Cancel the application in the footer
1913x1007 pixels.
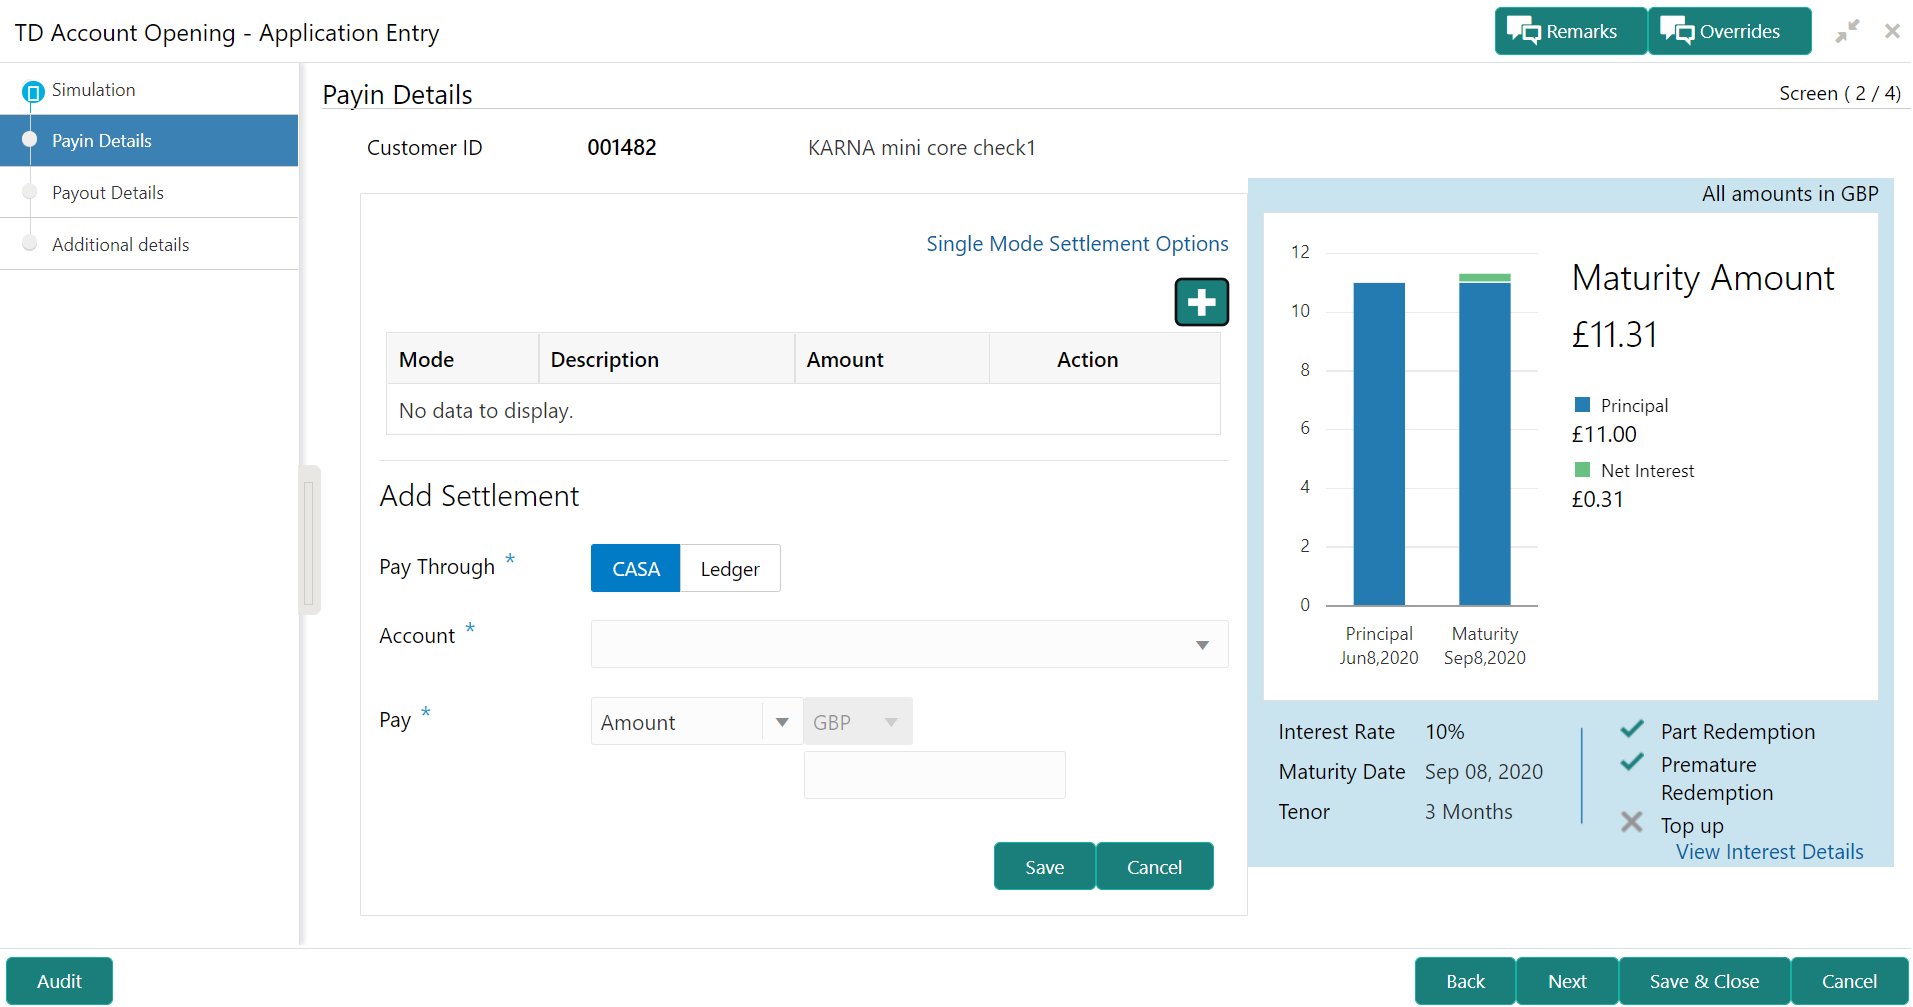point(1849,981)
